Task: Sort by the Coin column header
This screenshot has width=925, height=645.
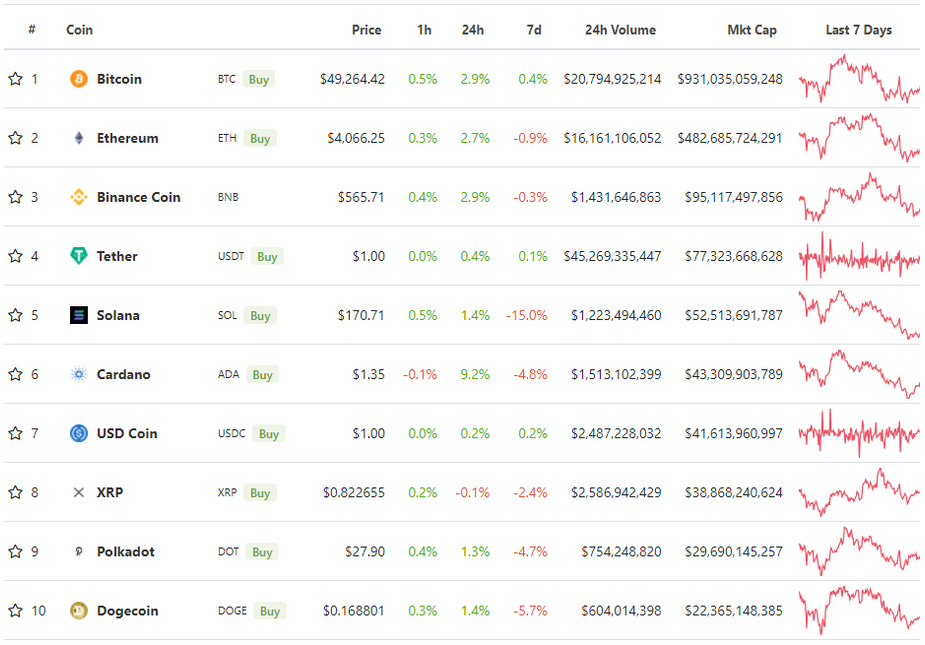Action: coord(79,30)
